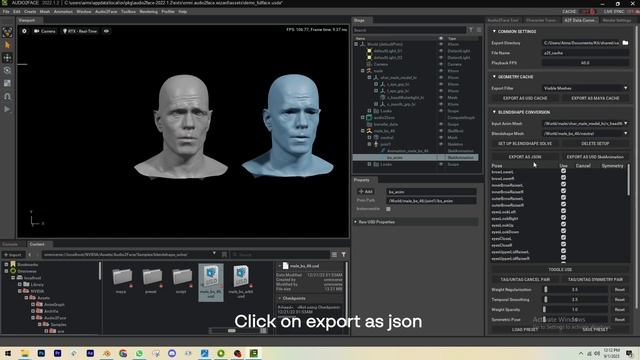Go back in Content browser
640x360 pixels.
coord(29,254)
